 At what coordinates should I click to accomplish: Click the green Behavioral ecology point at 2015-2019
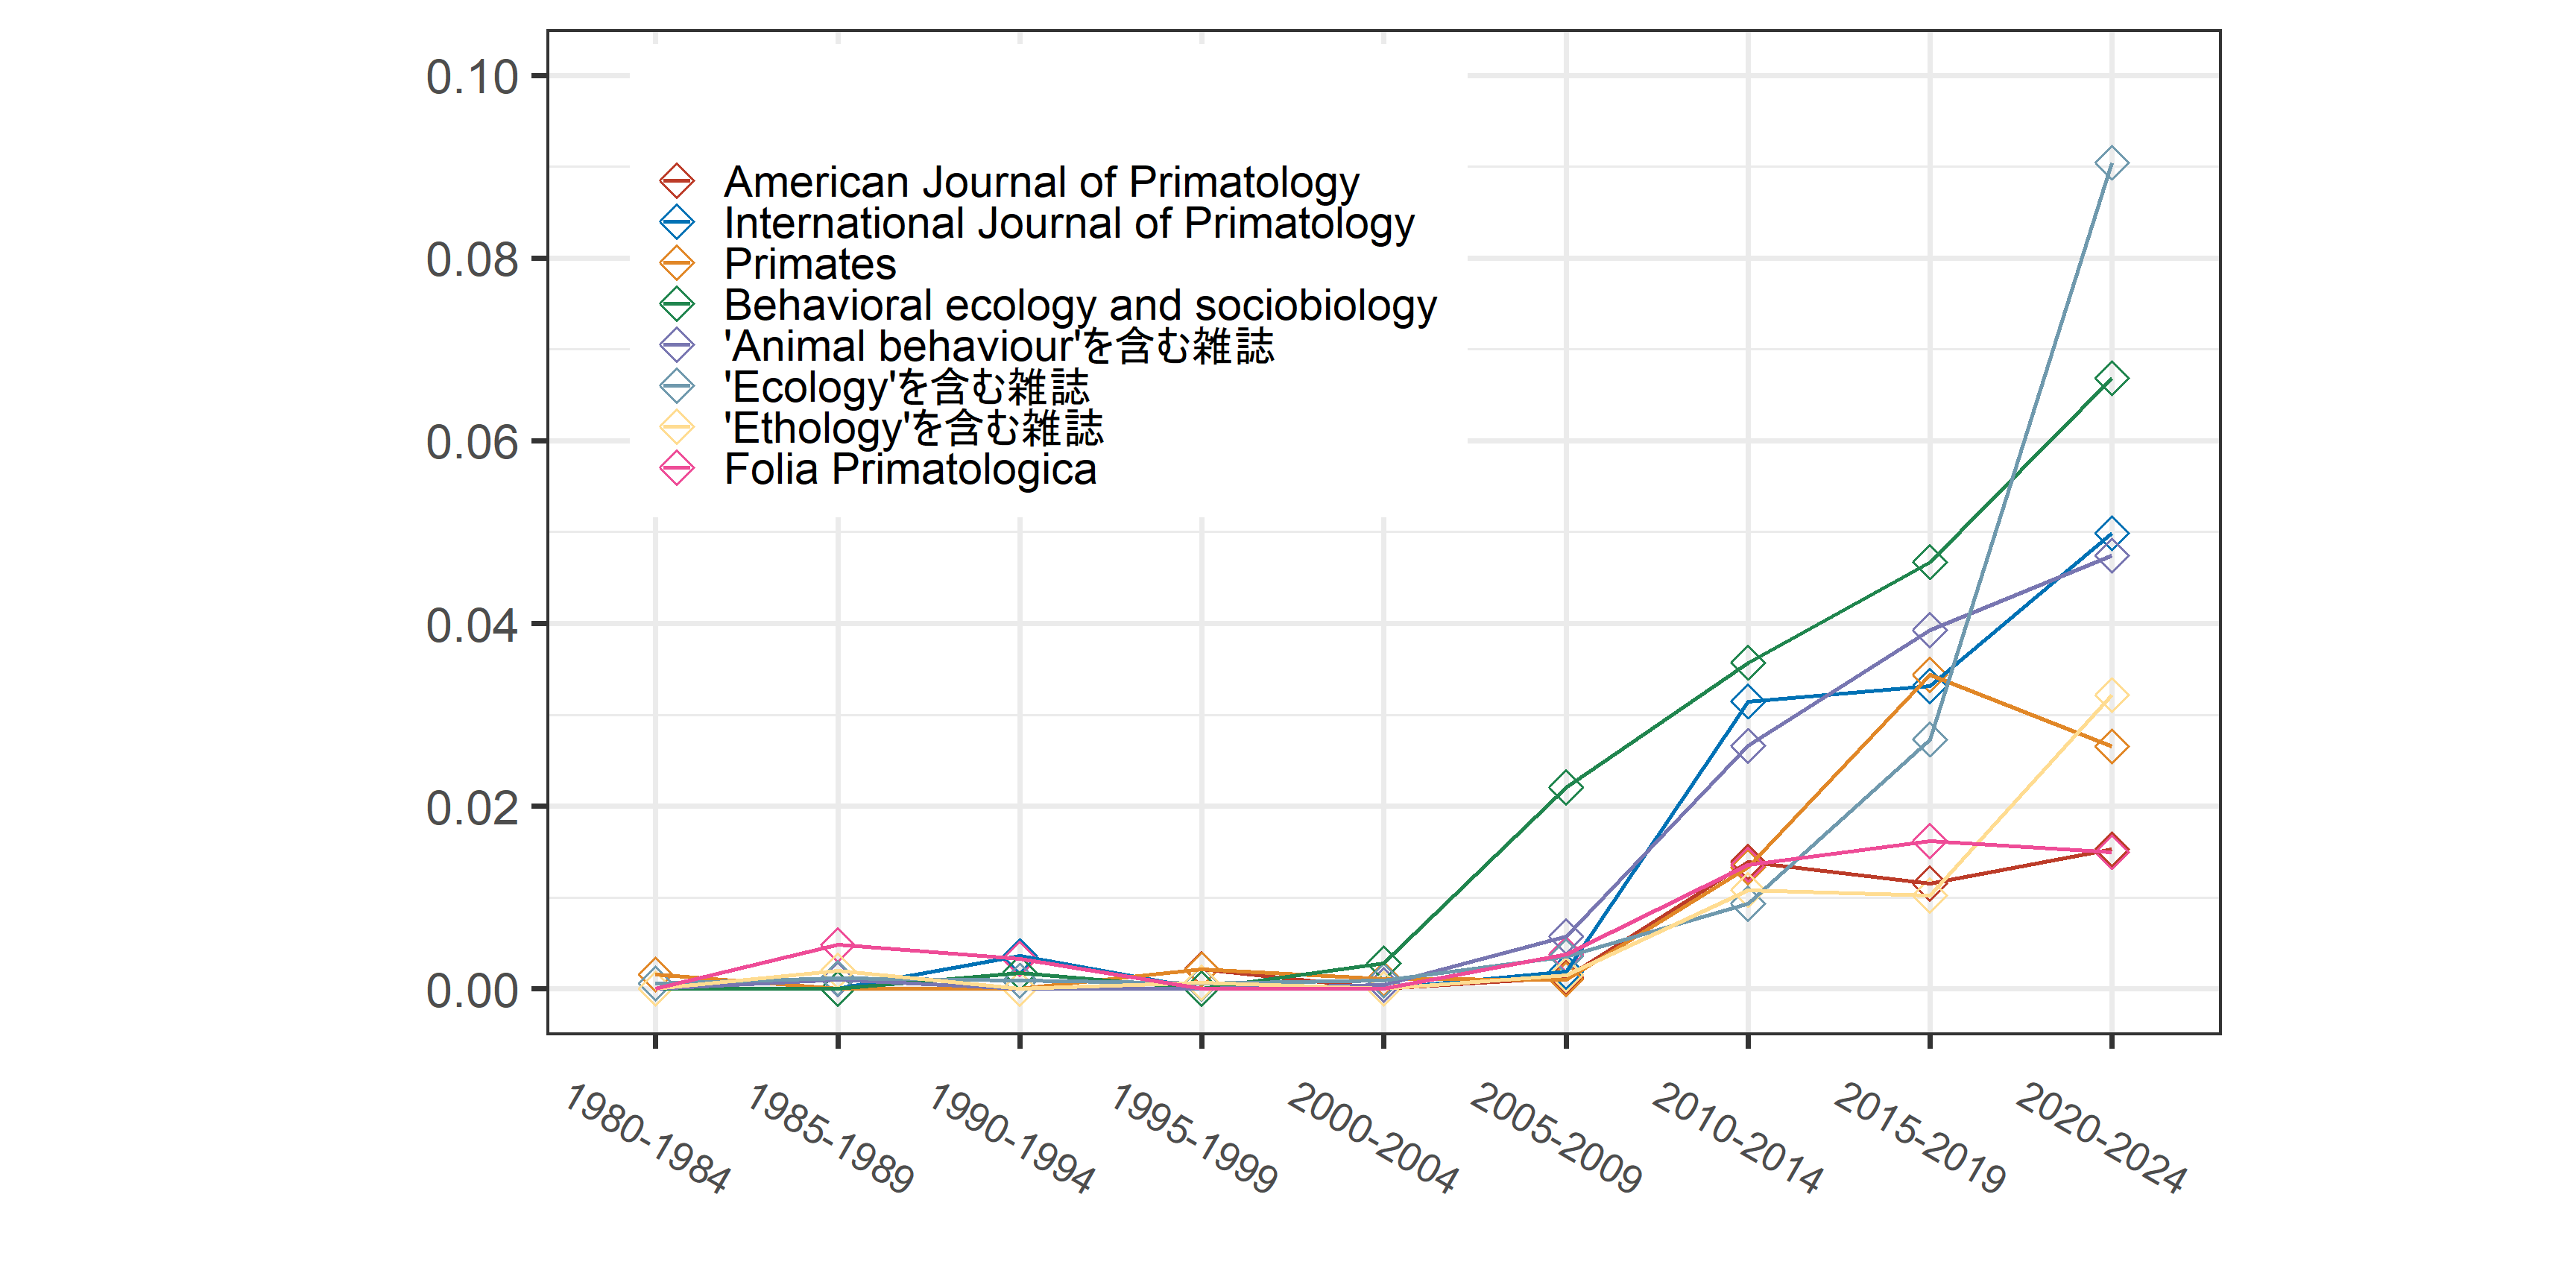(x=1930, y=561)
